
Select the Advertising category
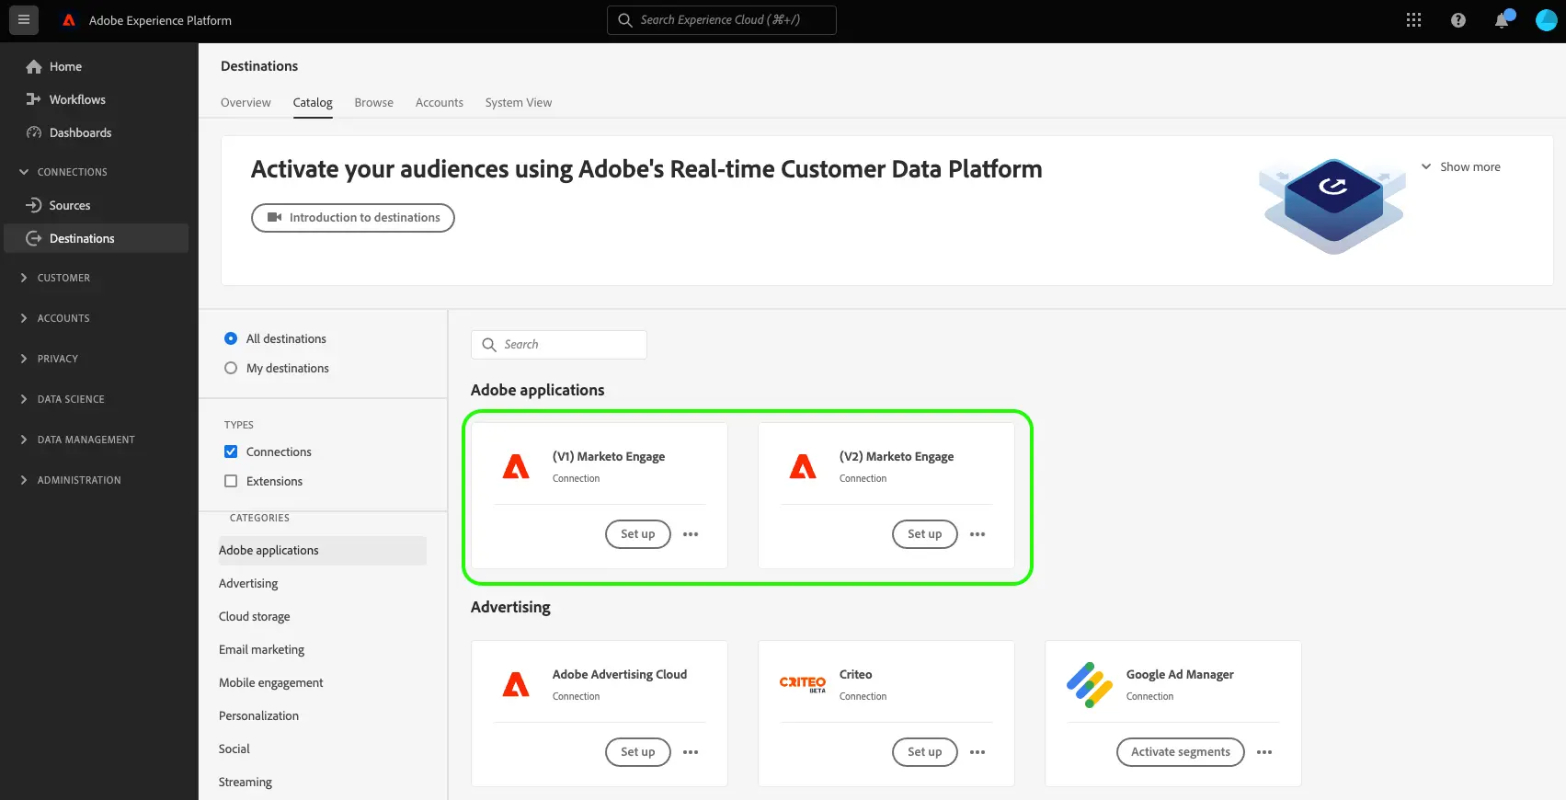(x=249, y=584)
